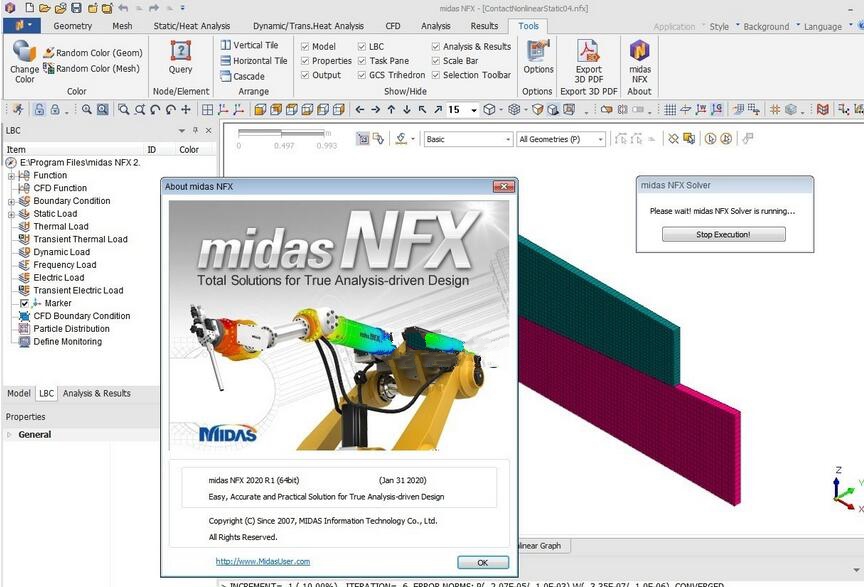This screenshot has height=587, width=864.
Task: Open the www.MidasUser.com link
Action: coord(263,561)
